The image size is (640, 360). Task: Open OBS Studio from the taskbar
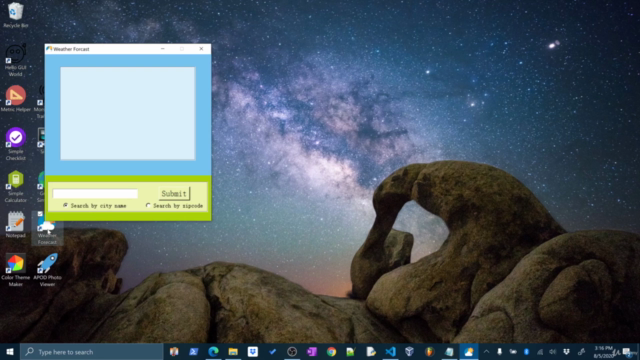click(292, 351)
